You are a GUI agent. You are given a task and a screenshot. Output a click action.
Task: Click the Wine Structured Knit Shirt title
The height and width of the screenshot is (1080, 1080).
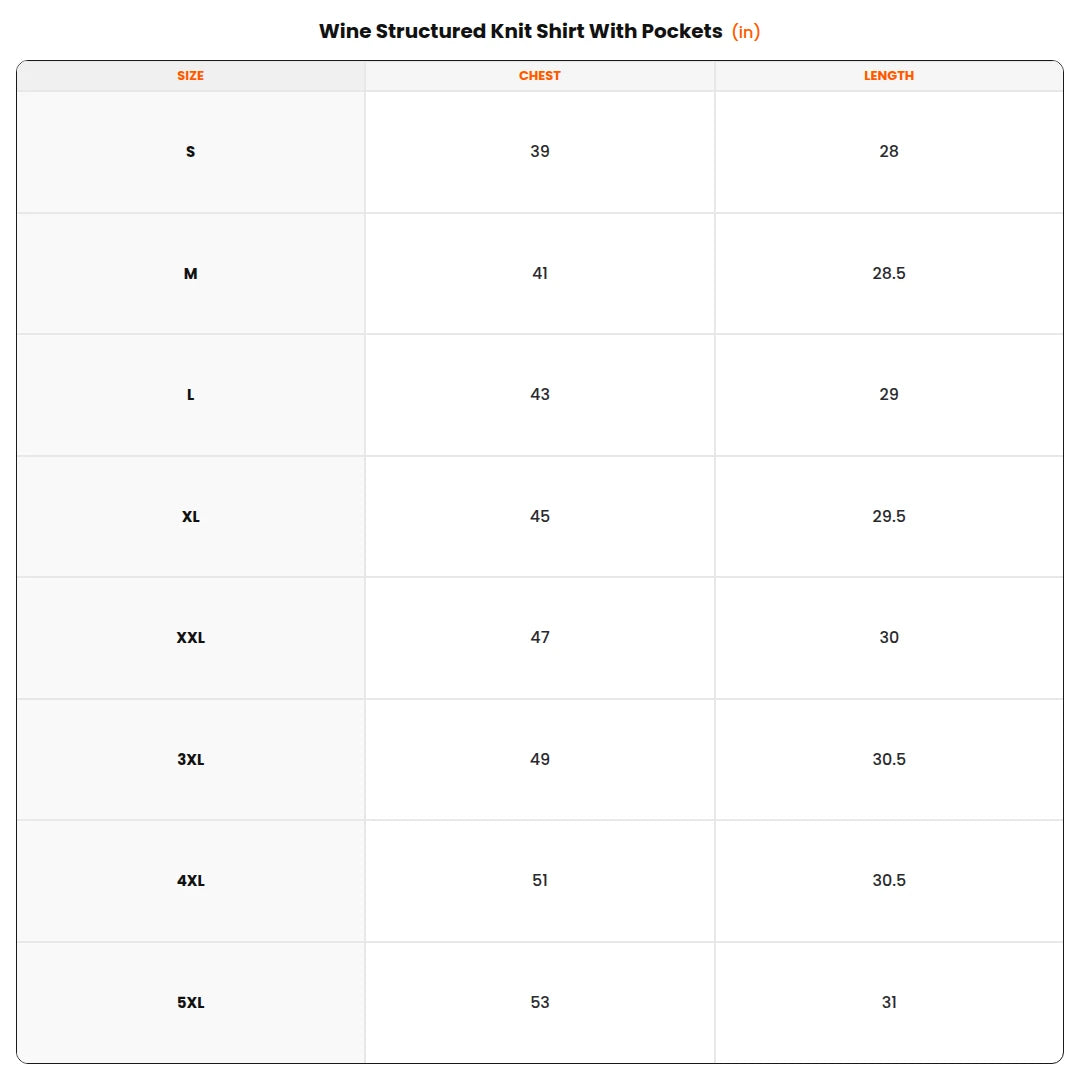521,31
